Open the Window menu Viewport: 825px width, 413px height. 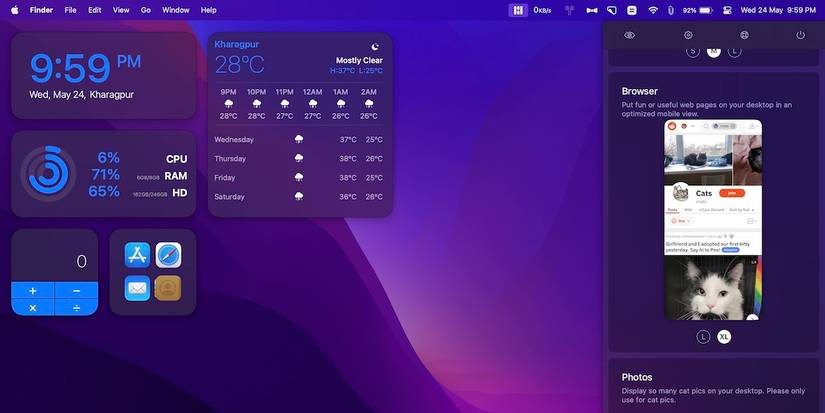(176, 10)
